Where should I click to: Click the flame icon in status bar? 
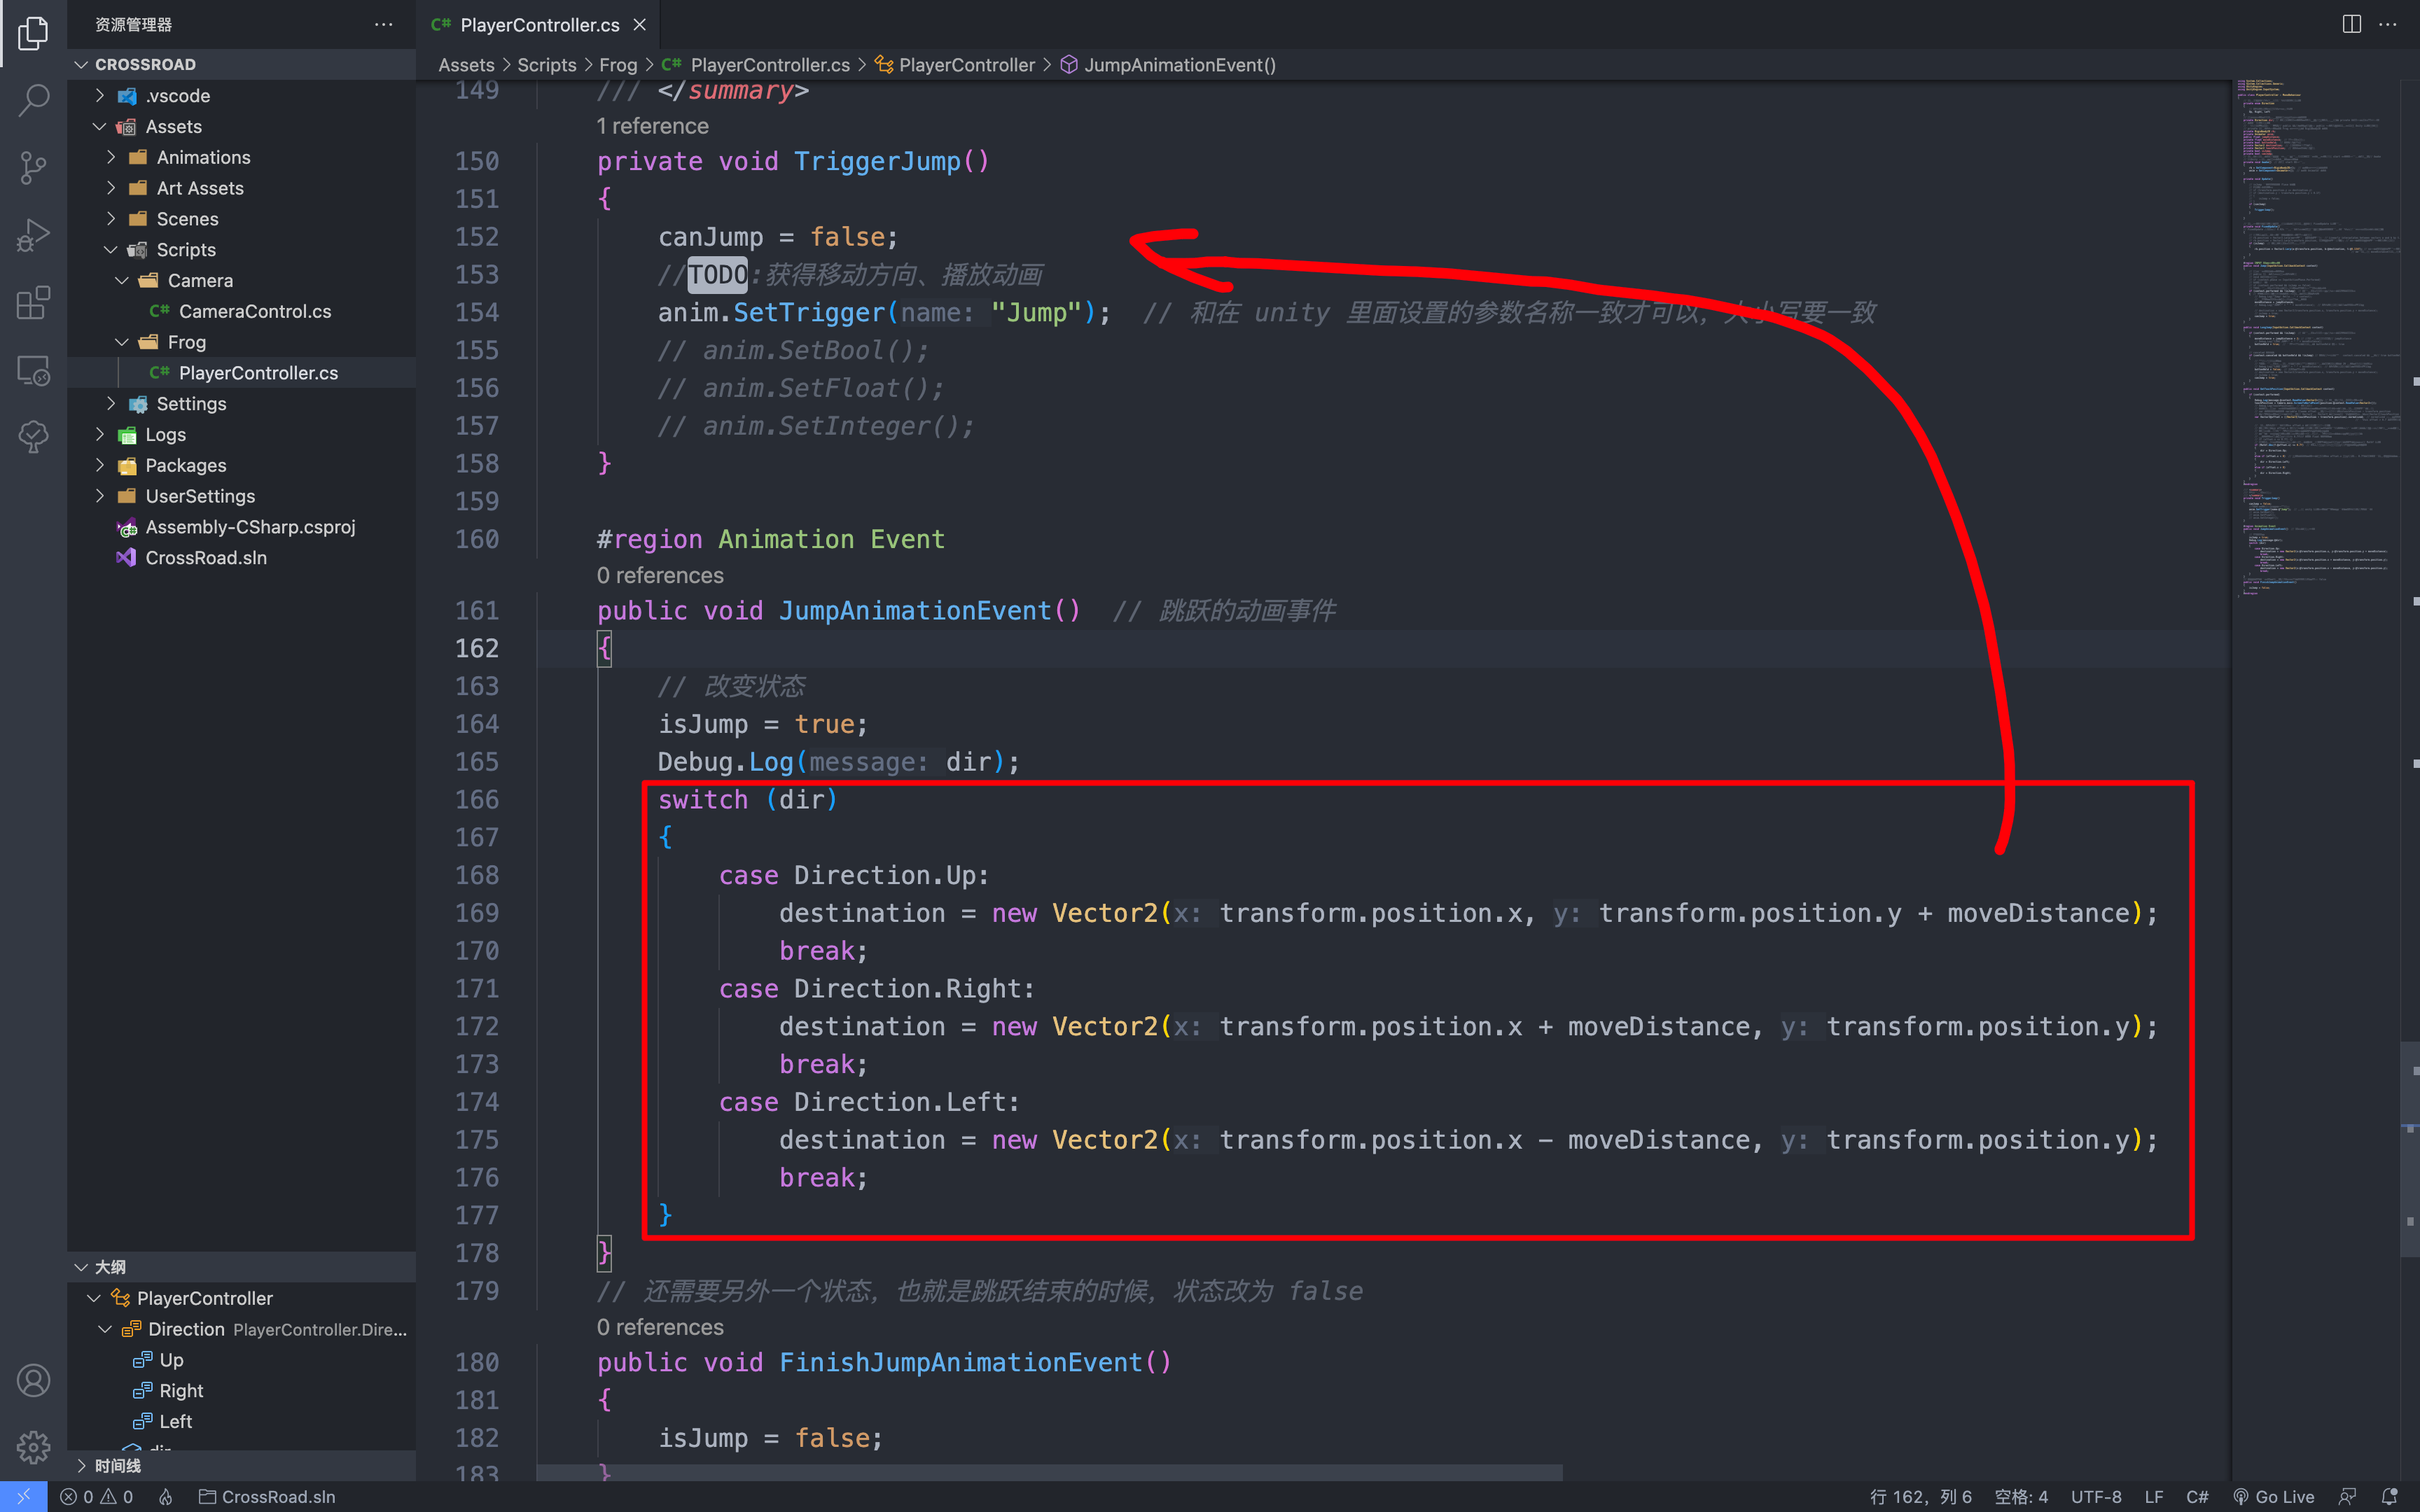point(166,1497)
